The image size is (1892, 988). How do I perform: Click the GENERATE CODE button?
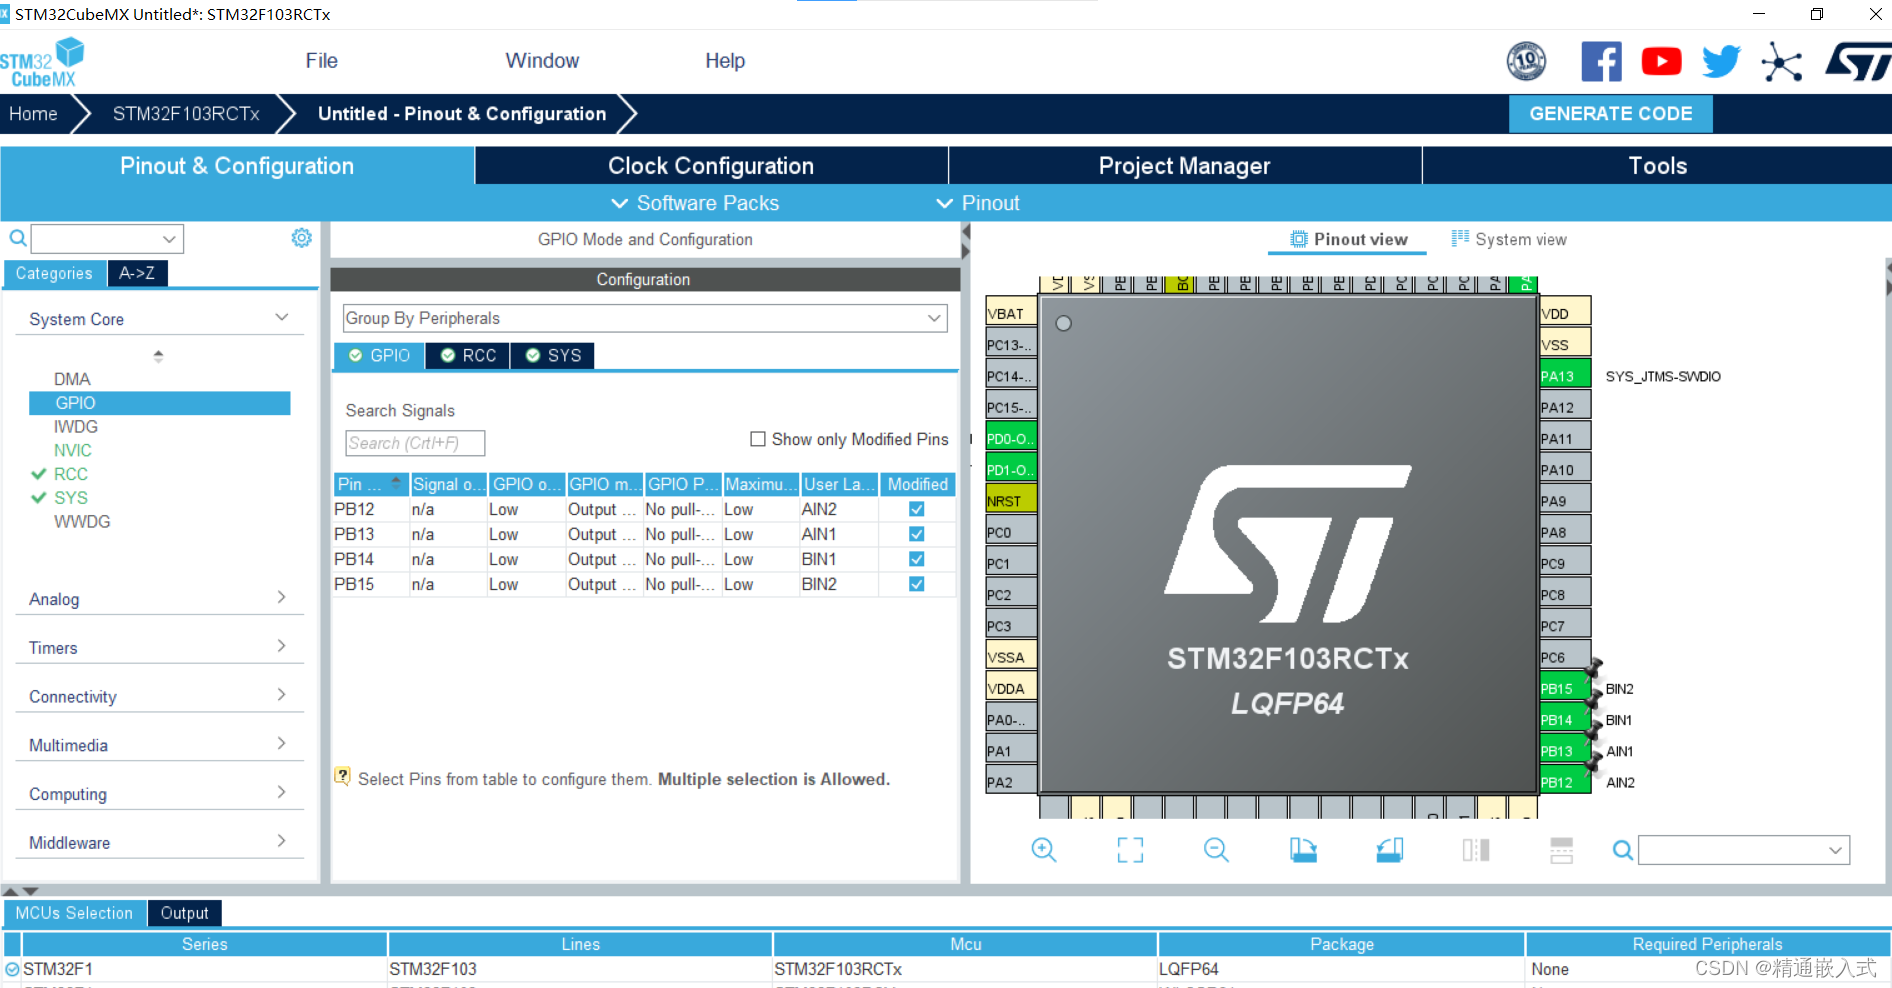click(x=1610, y=114)
